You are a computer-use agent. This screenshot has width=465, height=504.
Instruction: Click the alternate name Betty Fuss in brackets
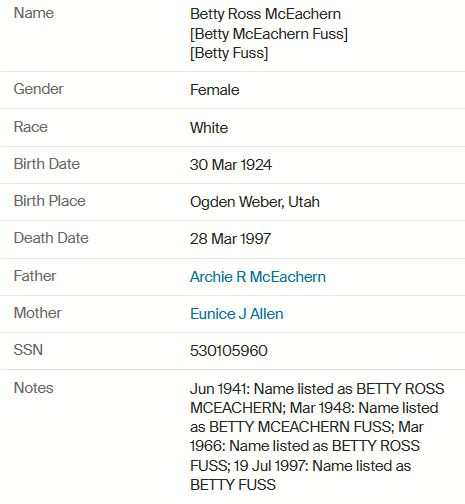229,53
